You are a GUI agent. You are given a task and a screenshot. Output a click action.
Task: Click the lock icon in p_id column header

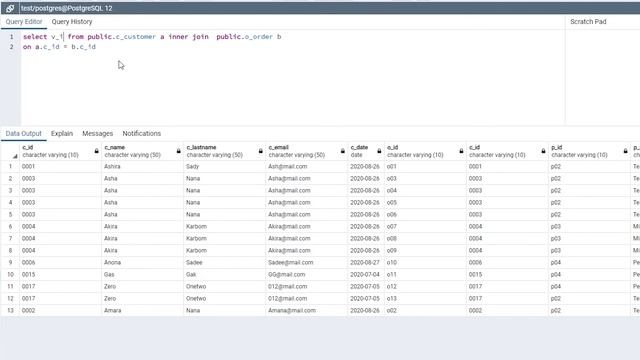coord(625,151)
